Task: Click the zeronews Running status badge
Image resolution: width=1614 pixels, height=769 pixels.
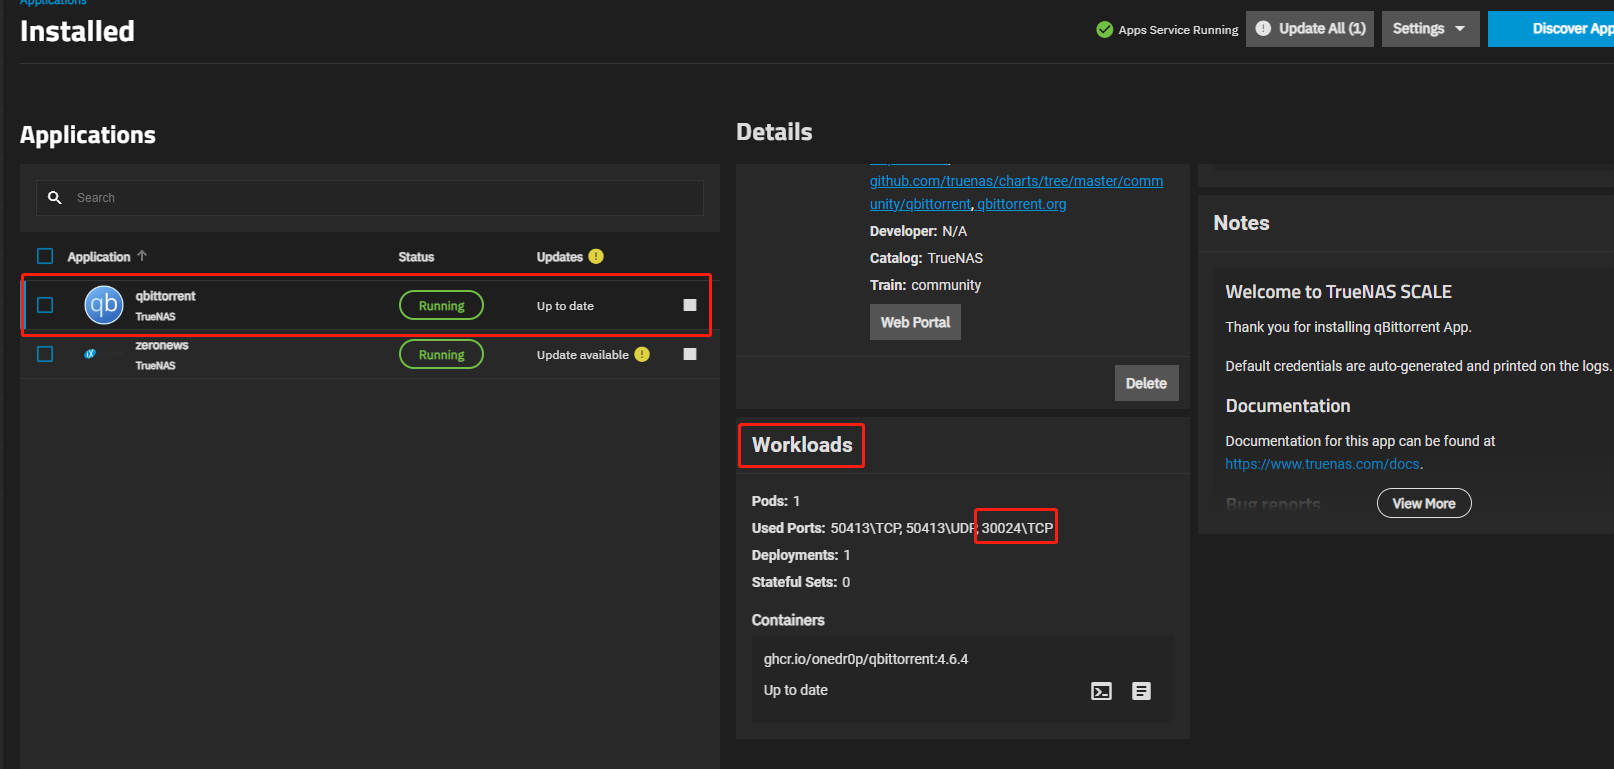Action: [441, 354]
